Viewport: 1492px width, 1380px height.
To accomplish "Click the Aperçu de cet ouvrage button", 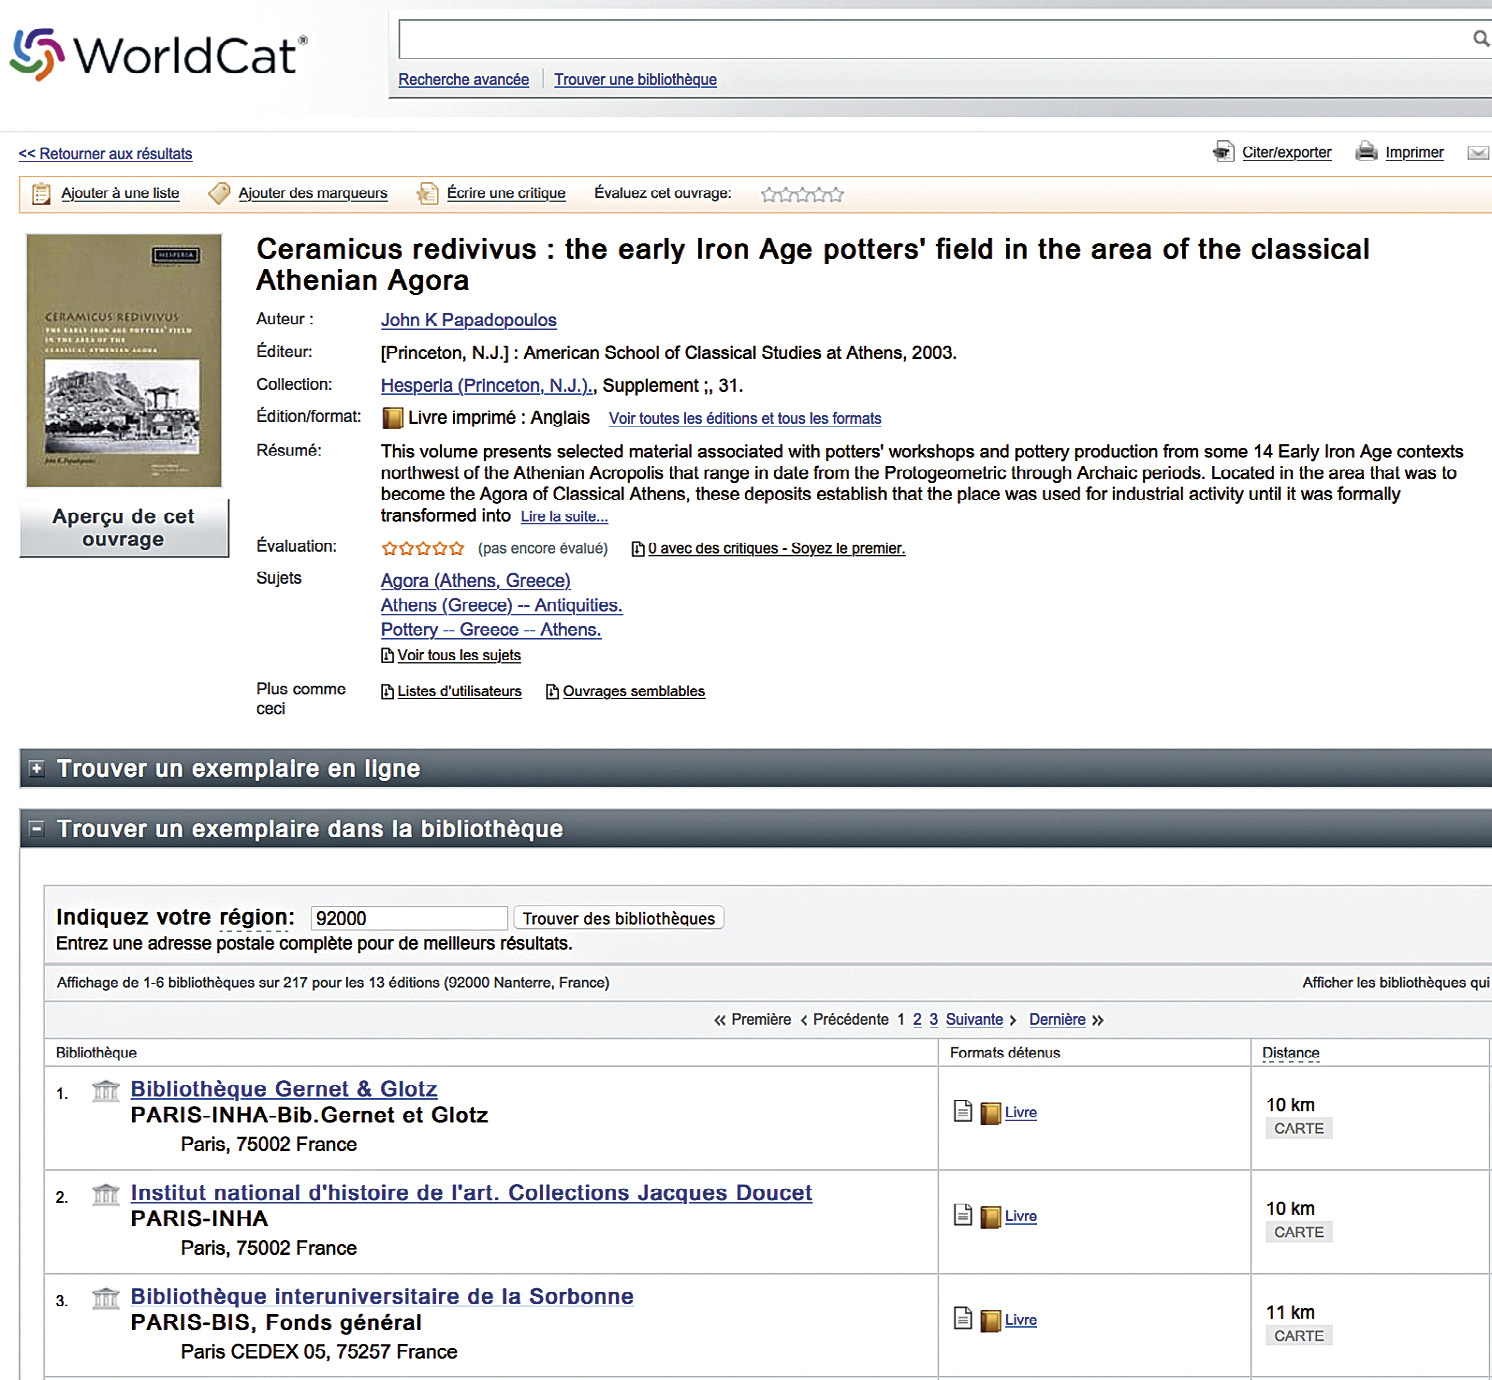I will coord(124,528).
